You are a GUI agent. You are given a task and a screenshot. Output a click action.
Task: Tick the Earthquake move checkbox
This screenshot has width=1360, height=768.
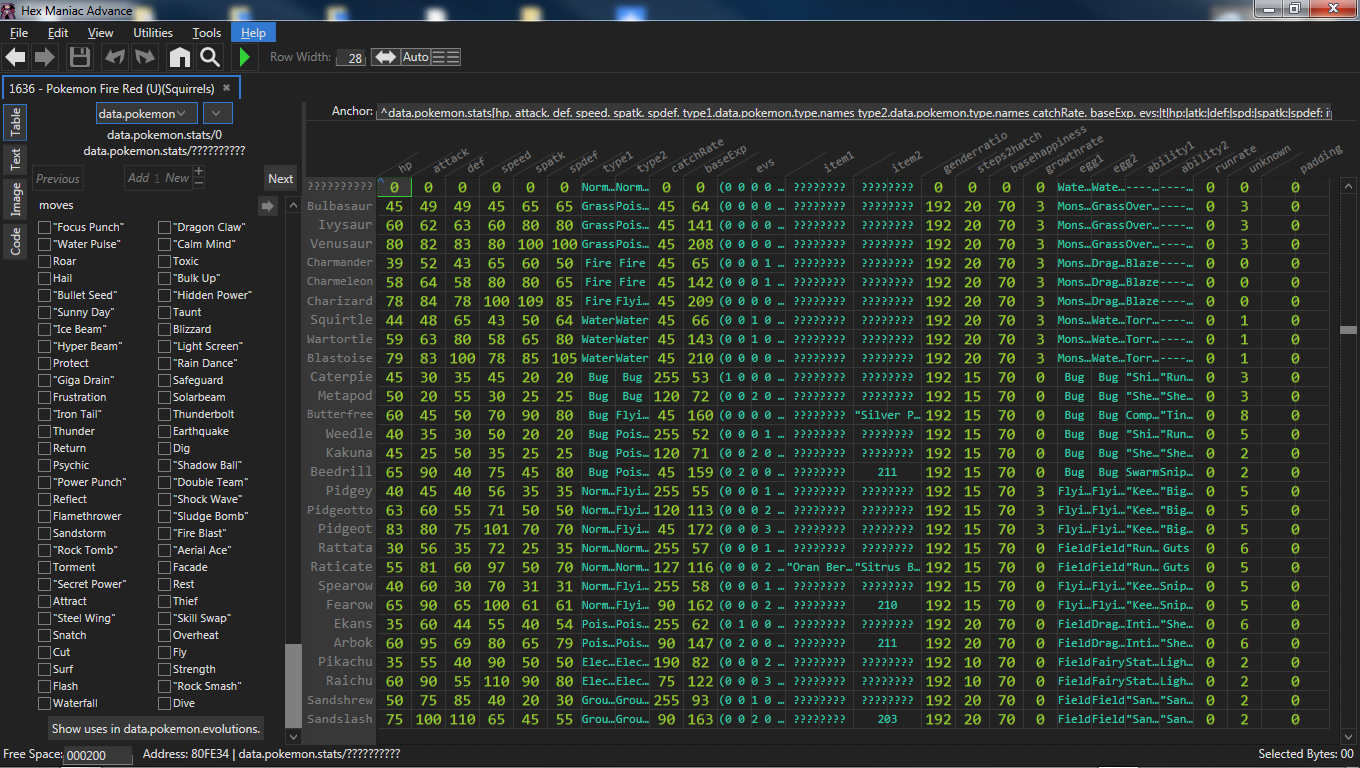click(x=165, y=431)
